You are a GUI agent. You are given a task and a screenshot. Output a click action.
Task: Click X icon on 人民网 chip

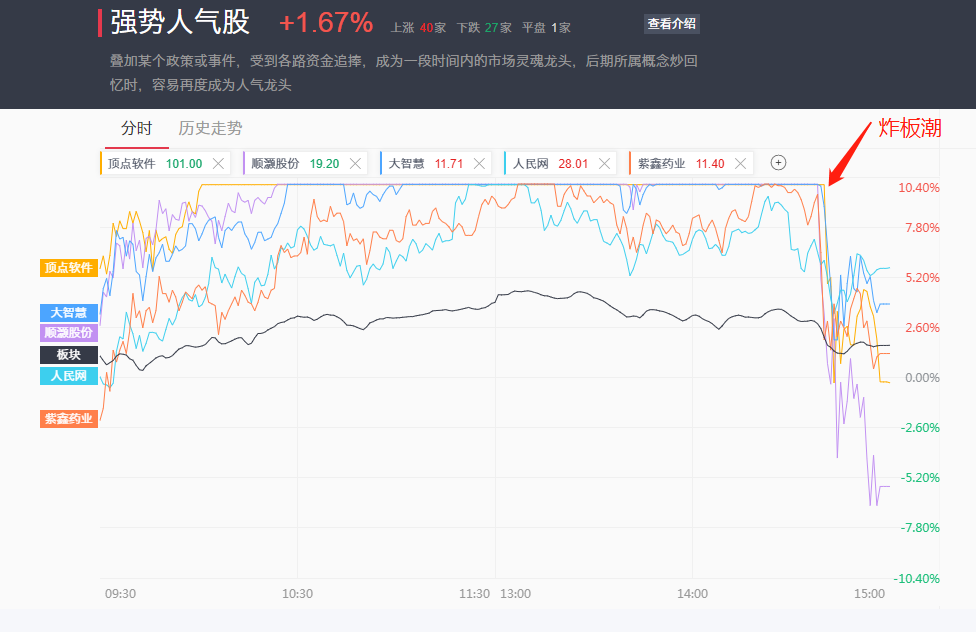[605, 163]
